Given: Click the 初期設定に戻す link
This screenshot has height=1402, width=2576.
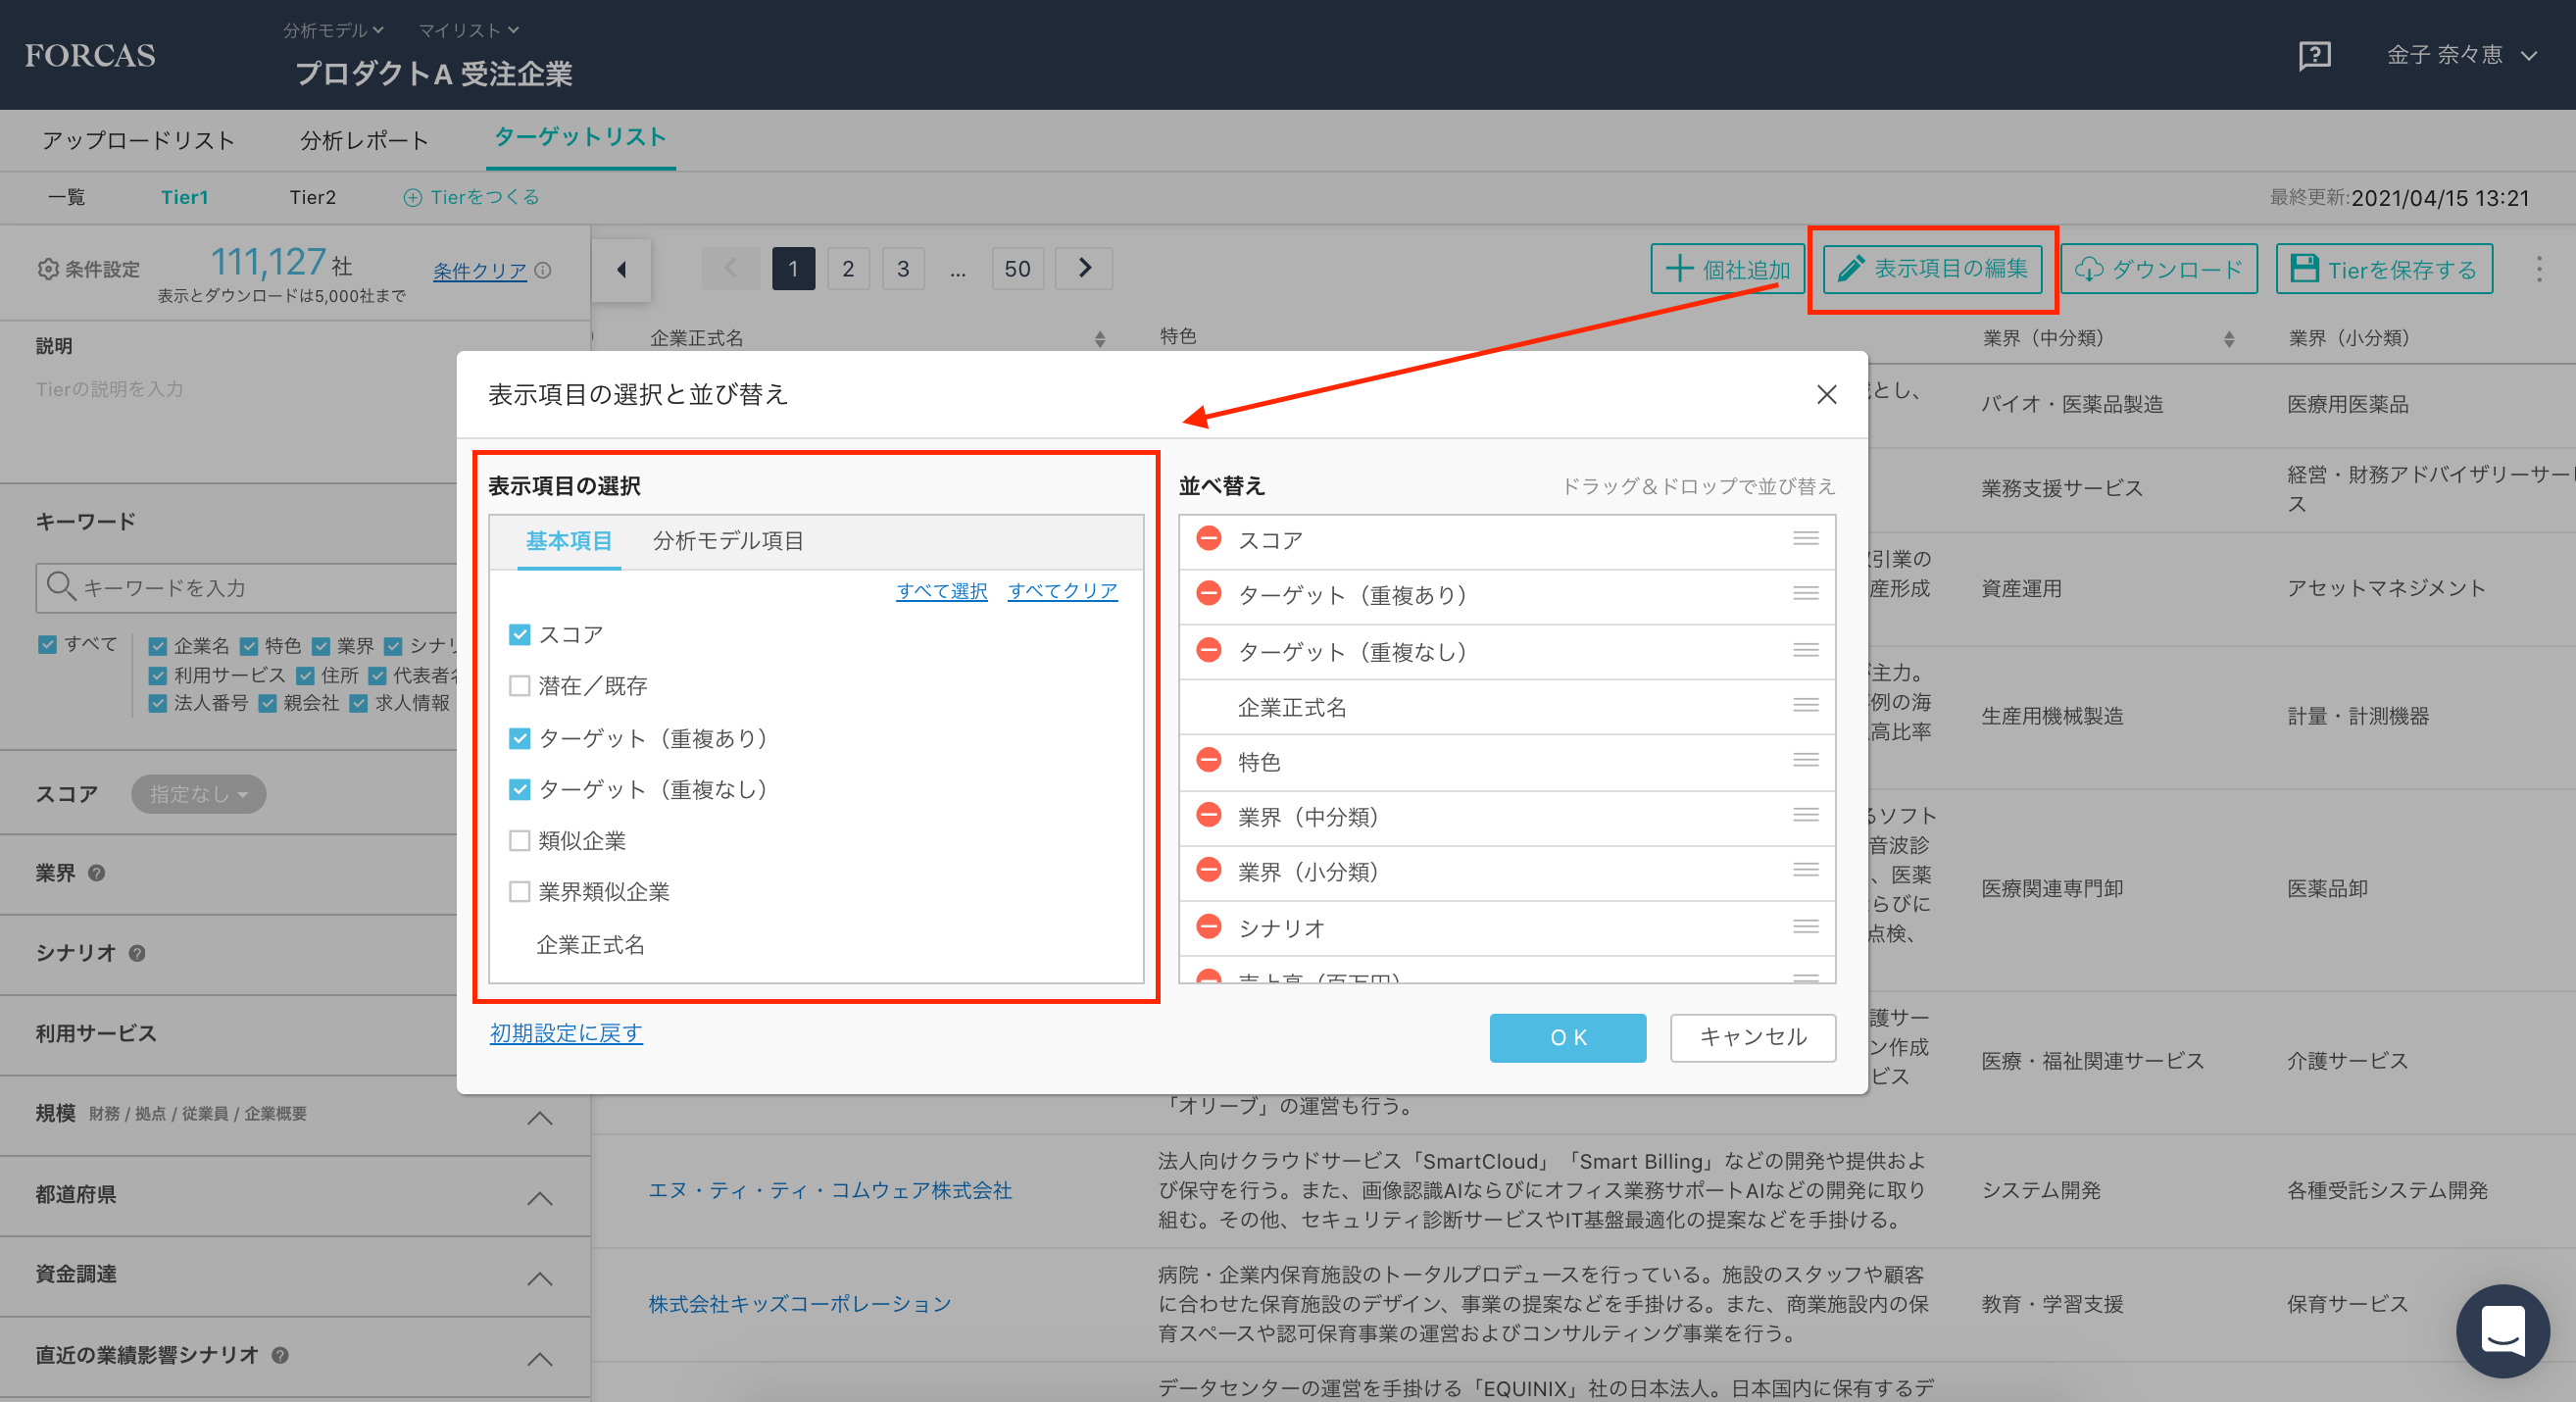Looking at the screenshot, I should coord(566,1033).
